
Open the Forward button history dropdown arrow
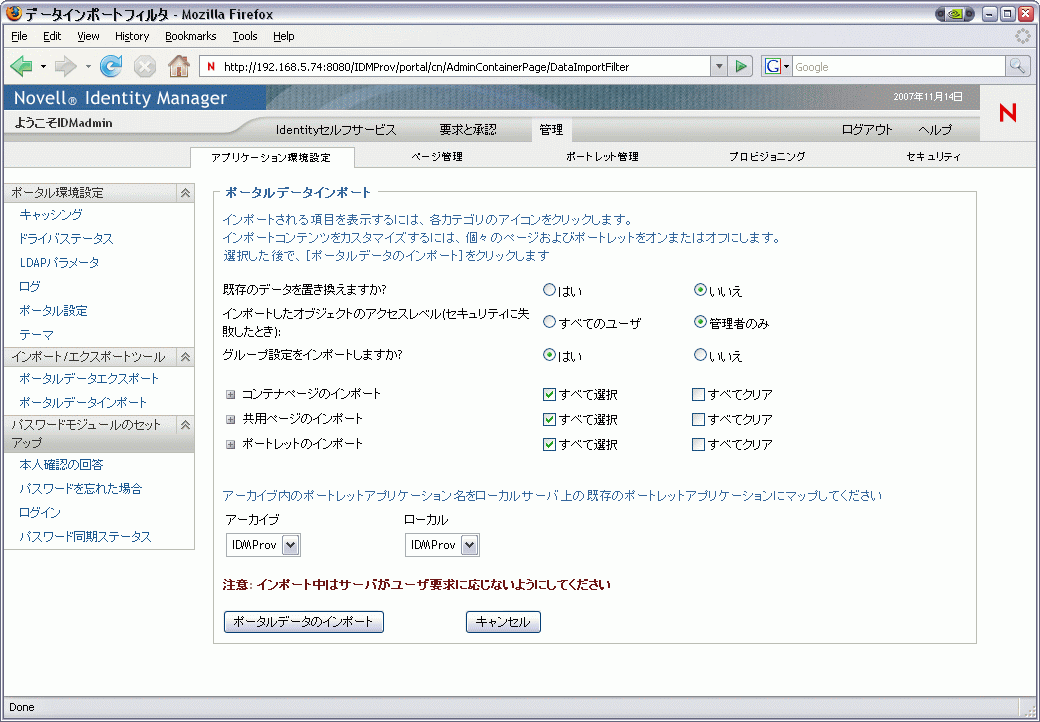point(88,66)
